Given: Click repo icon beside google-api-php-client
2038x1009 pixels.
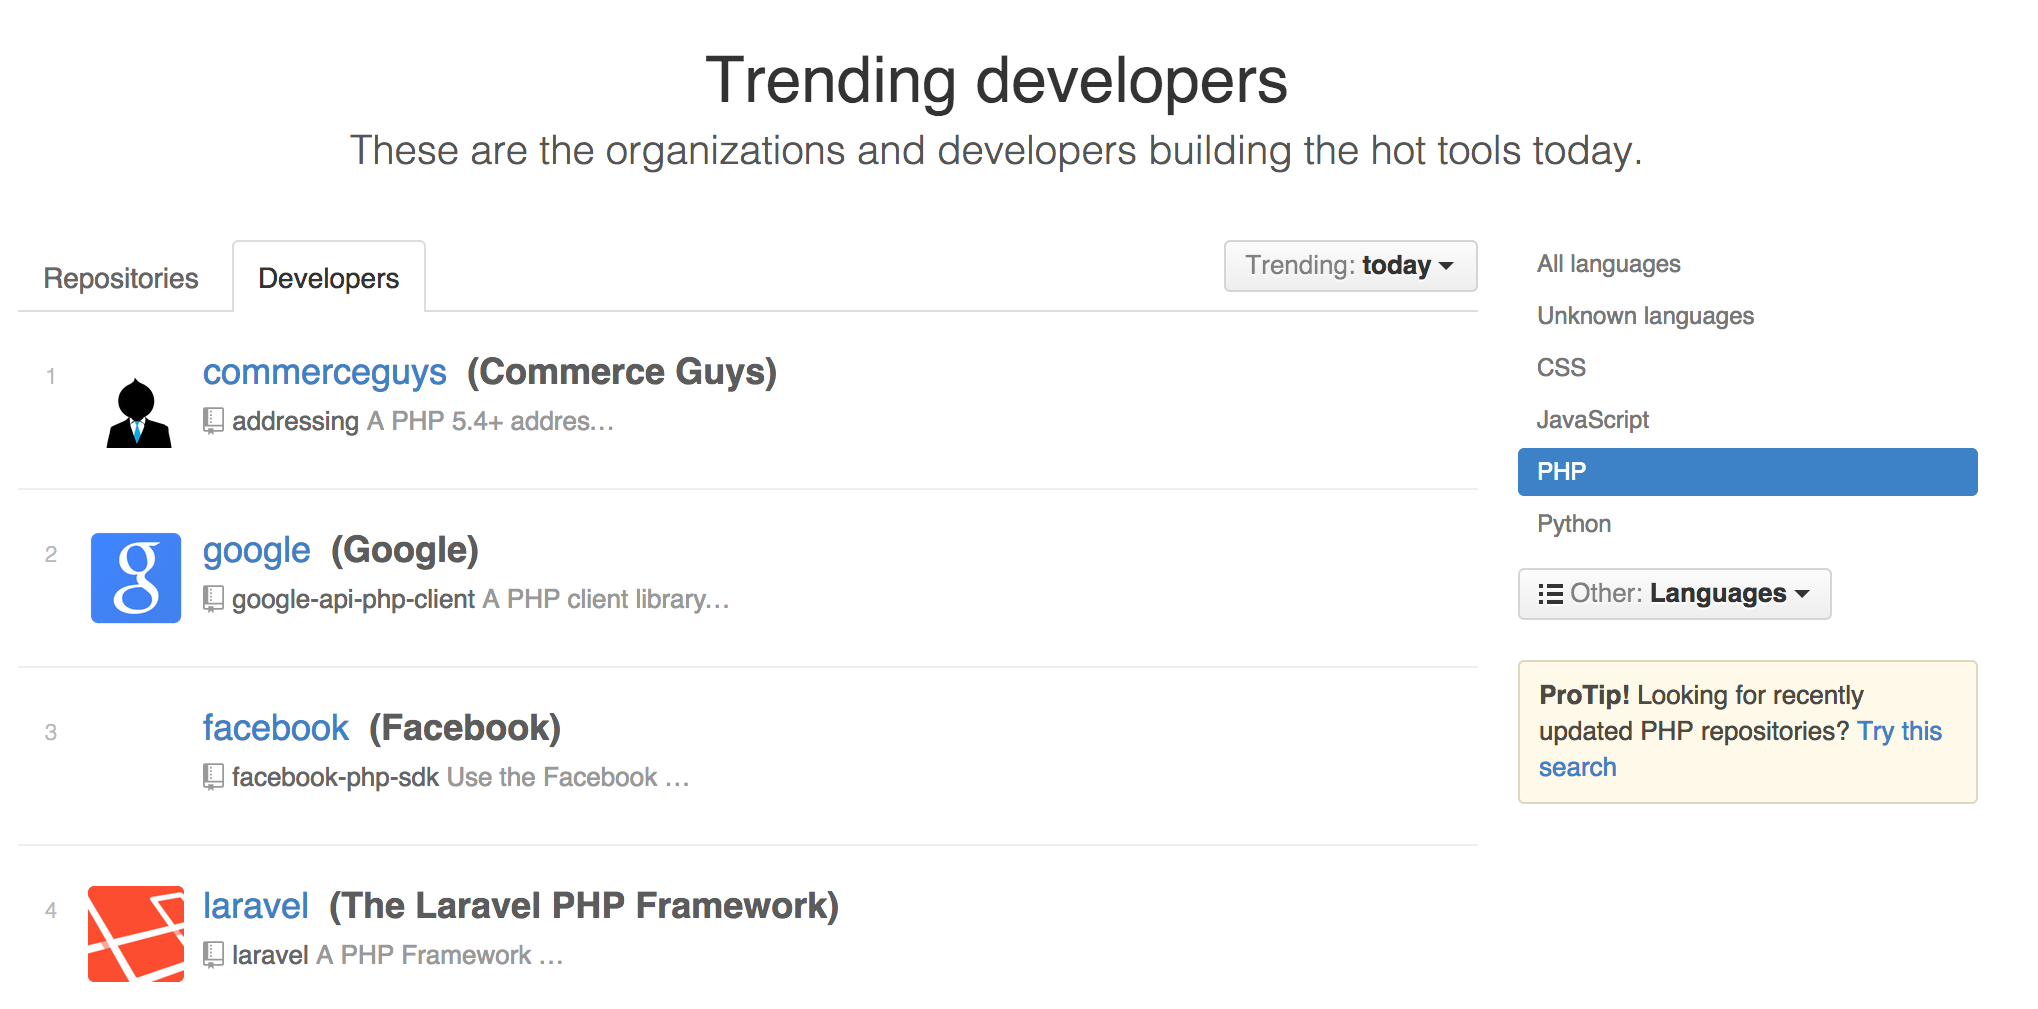Looking at the screenshot, I should 213,599.
